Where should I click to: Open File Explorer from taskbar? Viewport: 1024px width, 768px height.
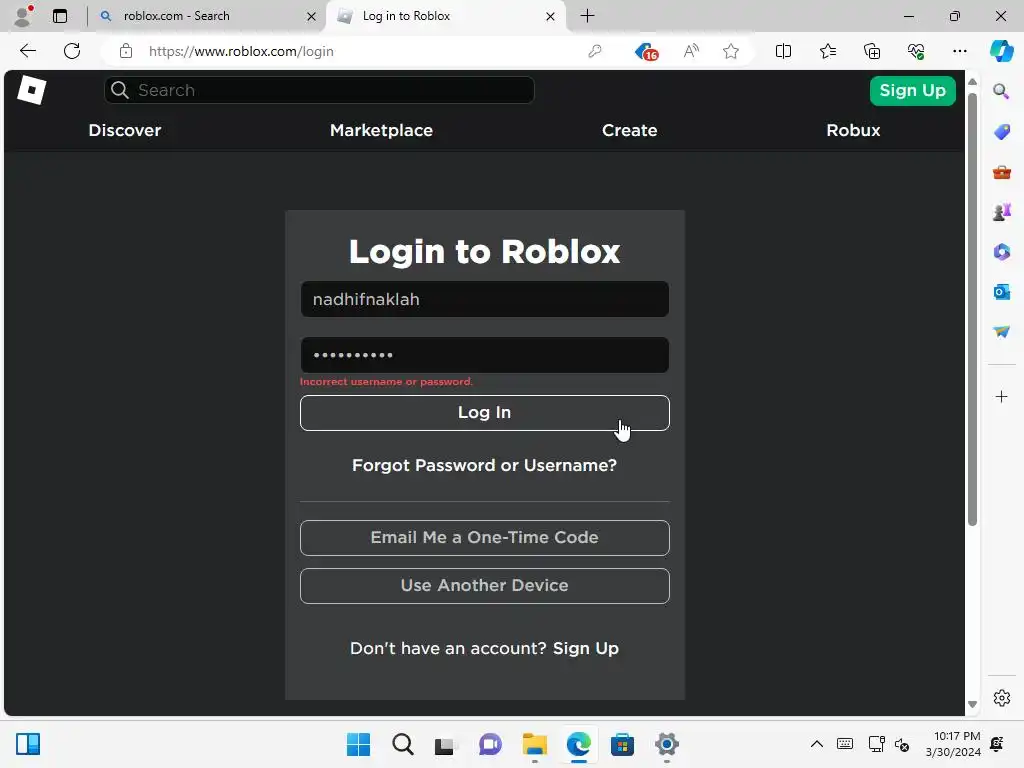pos(534,744)
